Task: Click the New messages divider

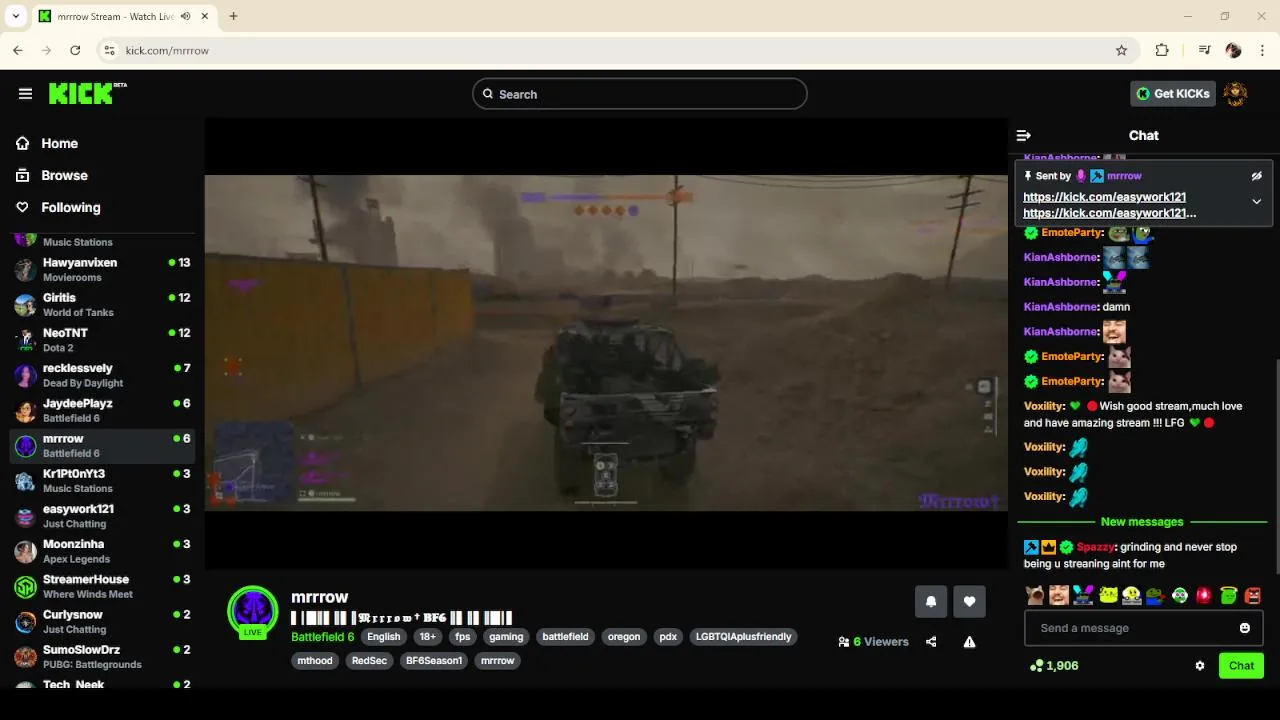Action: (1142, 522)
